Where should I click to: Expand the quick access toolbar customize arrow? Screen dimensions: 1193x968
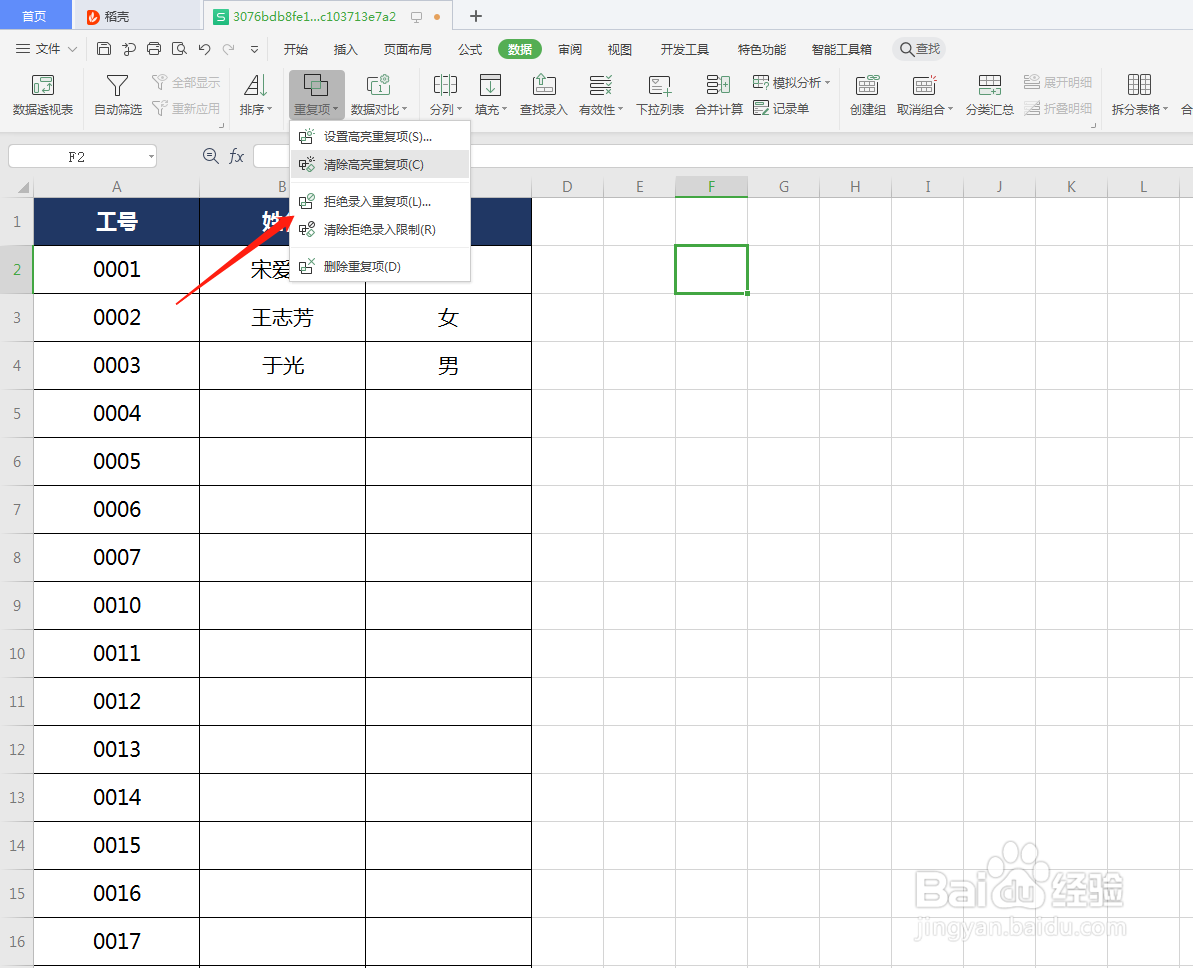pos(254,49)
